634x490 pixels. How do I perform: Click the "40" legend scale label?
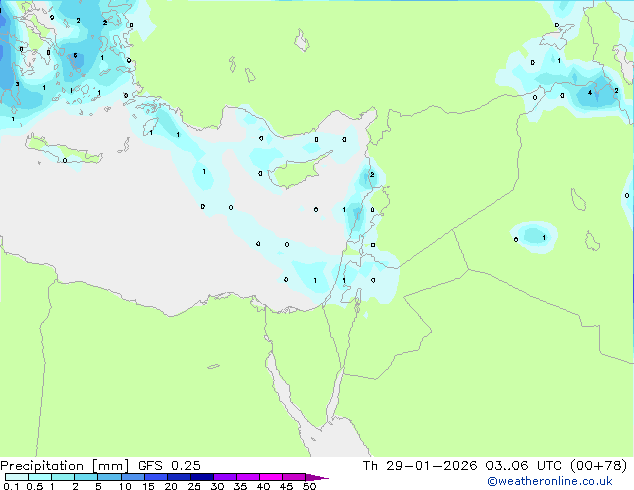click(x=263, y=486)
